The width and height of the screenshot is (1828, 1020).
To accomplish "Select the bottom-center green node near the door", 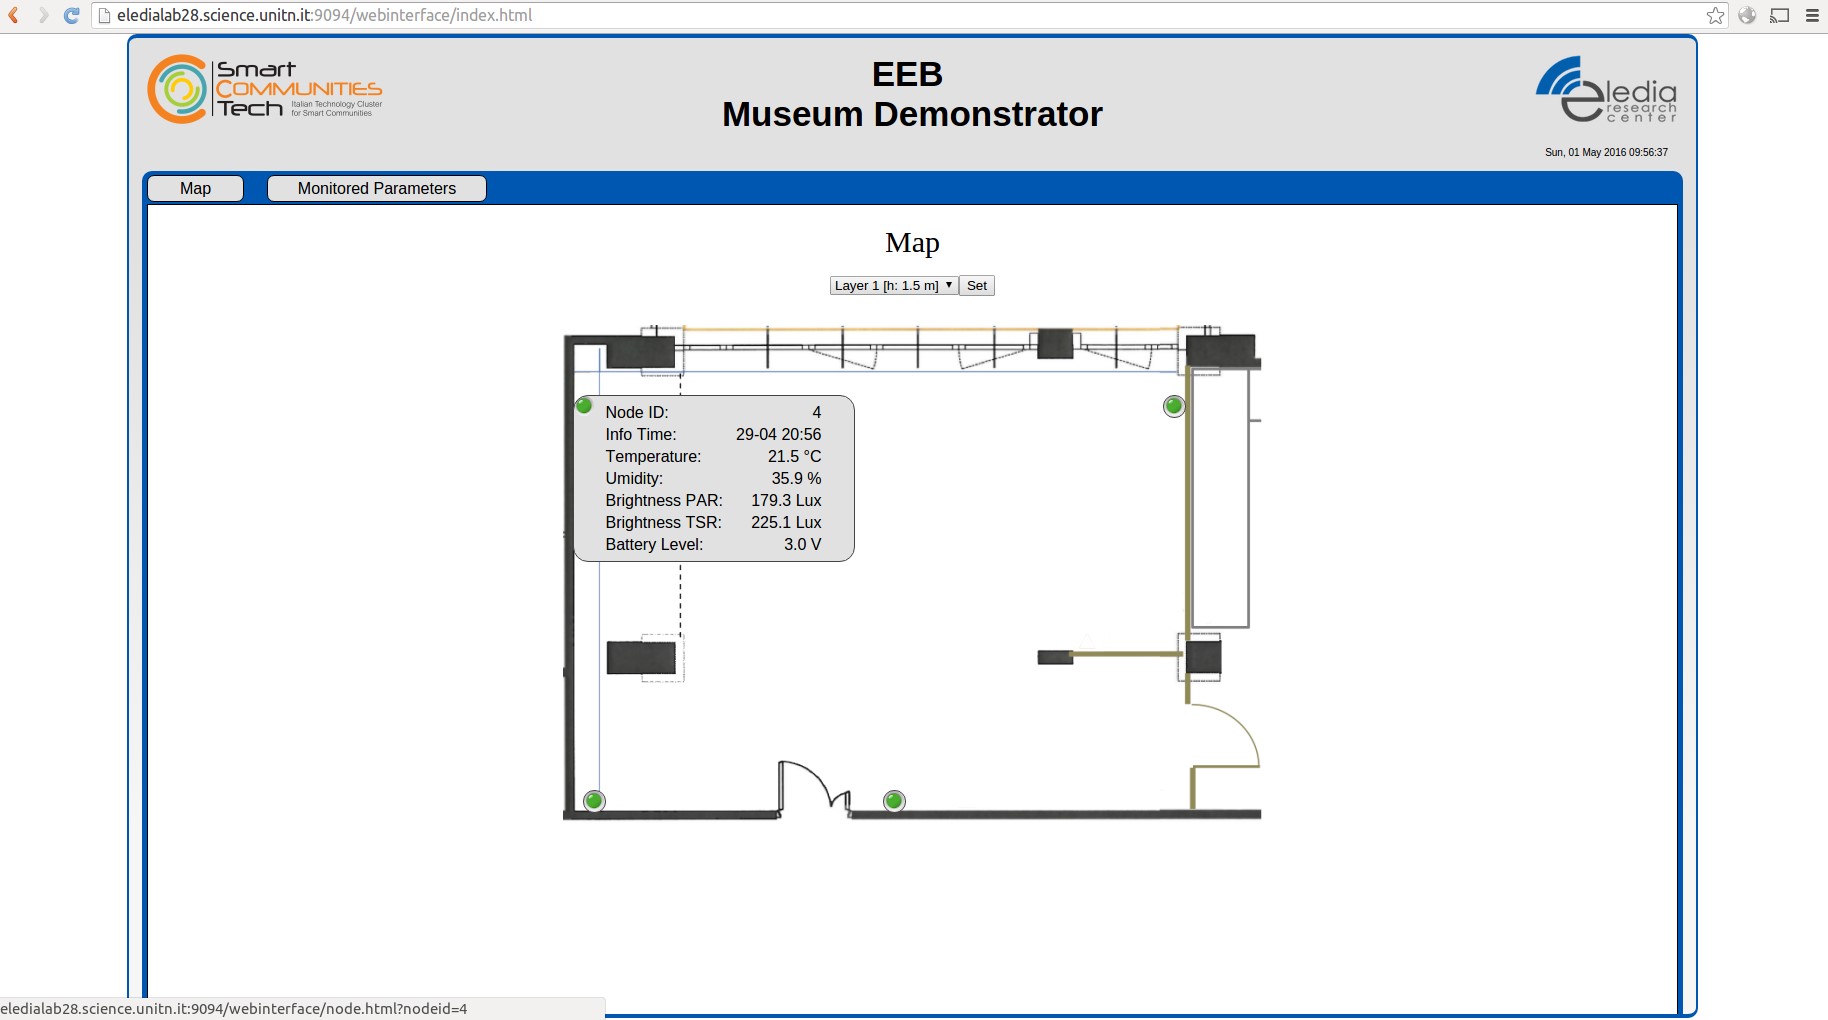I will pyautogui.click(x=894, y=801).
